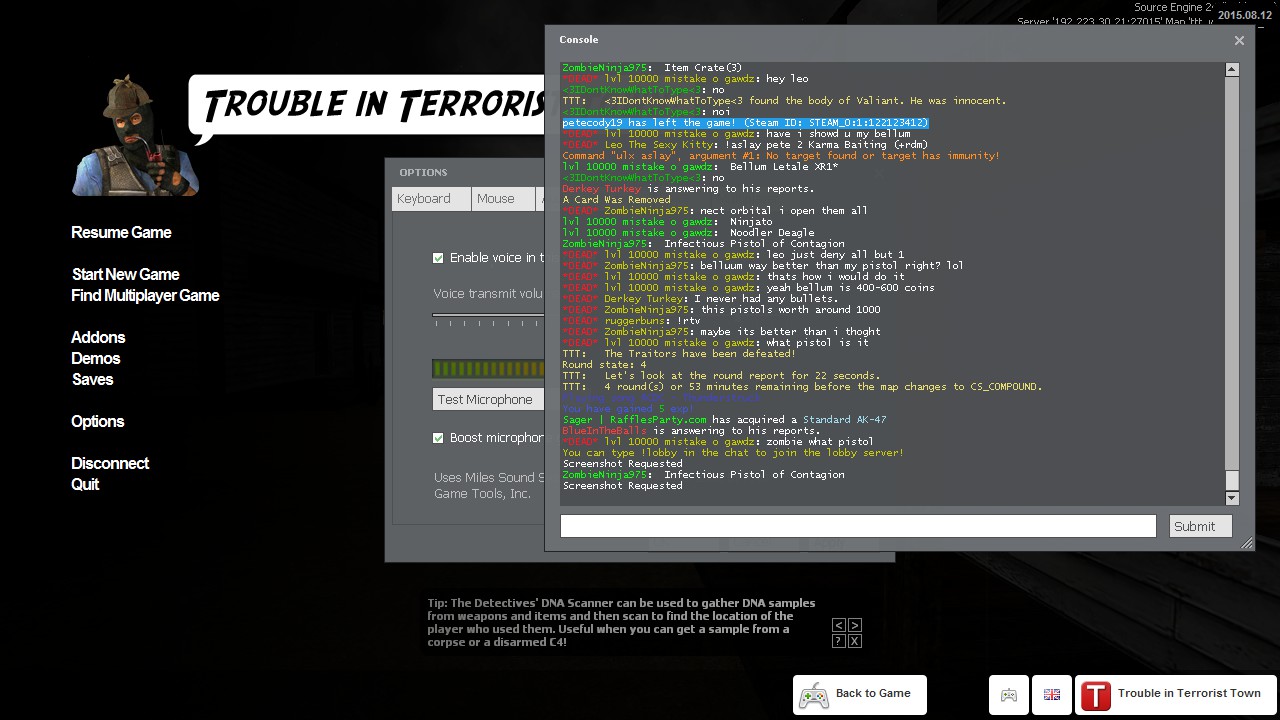Dismiss the tip with the X icon
Screen dimensions: 1280x720
point(854,641)
